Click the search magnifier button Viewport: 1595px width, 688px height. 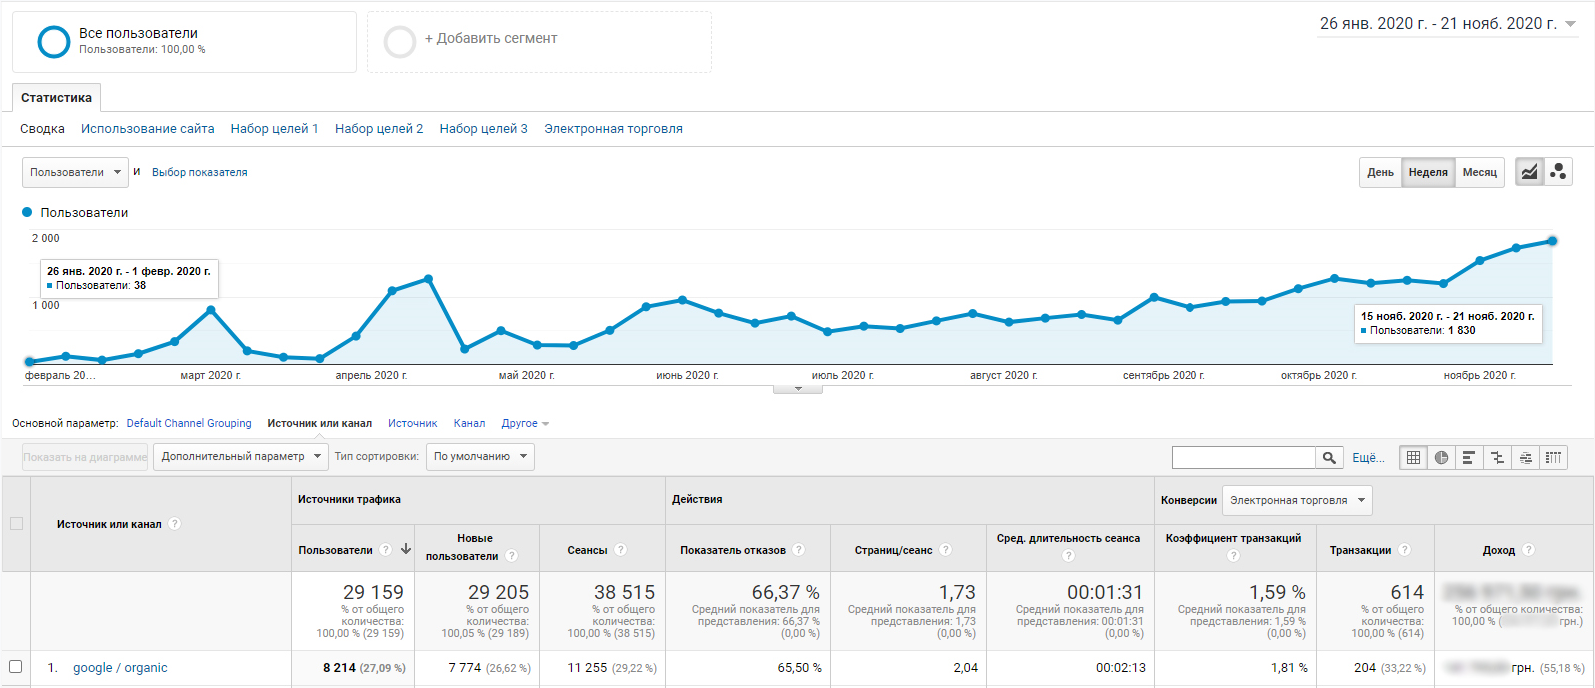[1329, 457]
